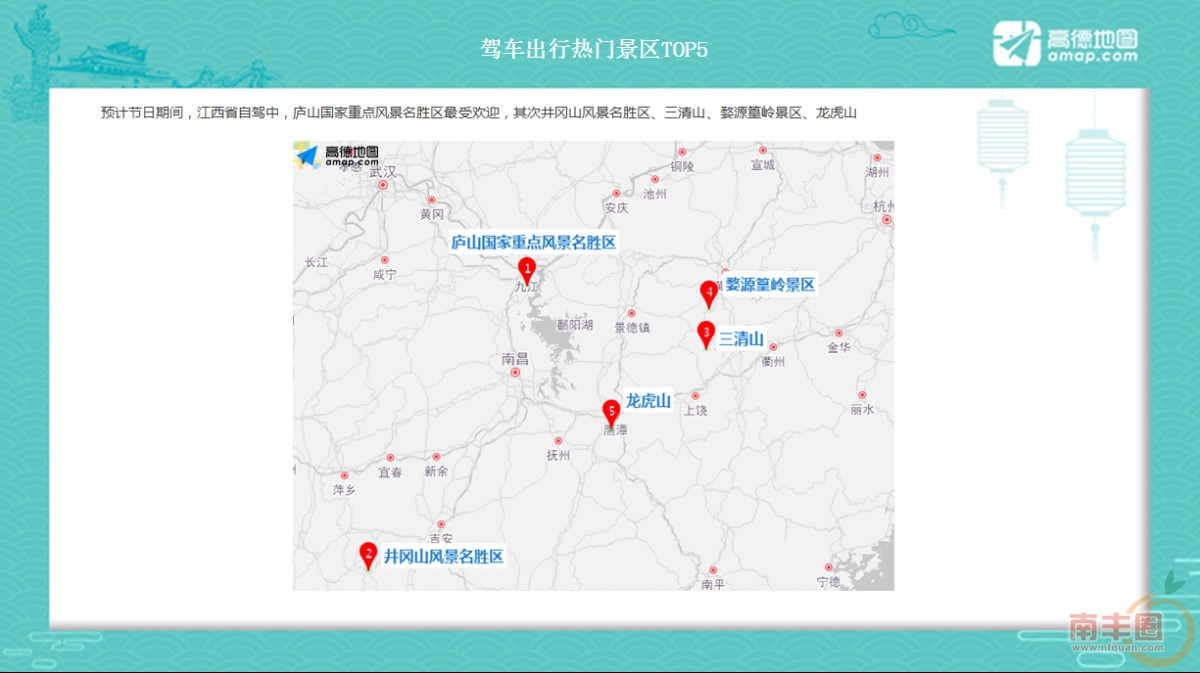The width and height of the screenshot is (1200, 673).
Task: Select the 景德镇 city label
Action: click(x=632, y=327)
